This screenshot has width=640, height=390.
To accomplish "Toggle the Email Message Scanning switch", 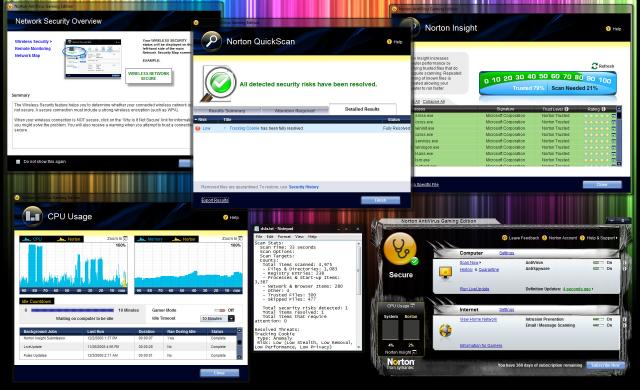I will [598, 326].
